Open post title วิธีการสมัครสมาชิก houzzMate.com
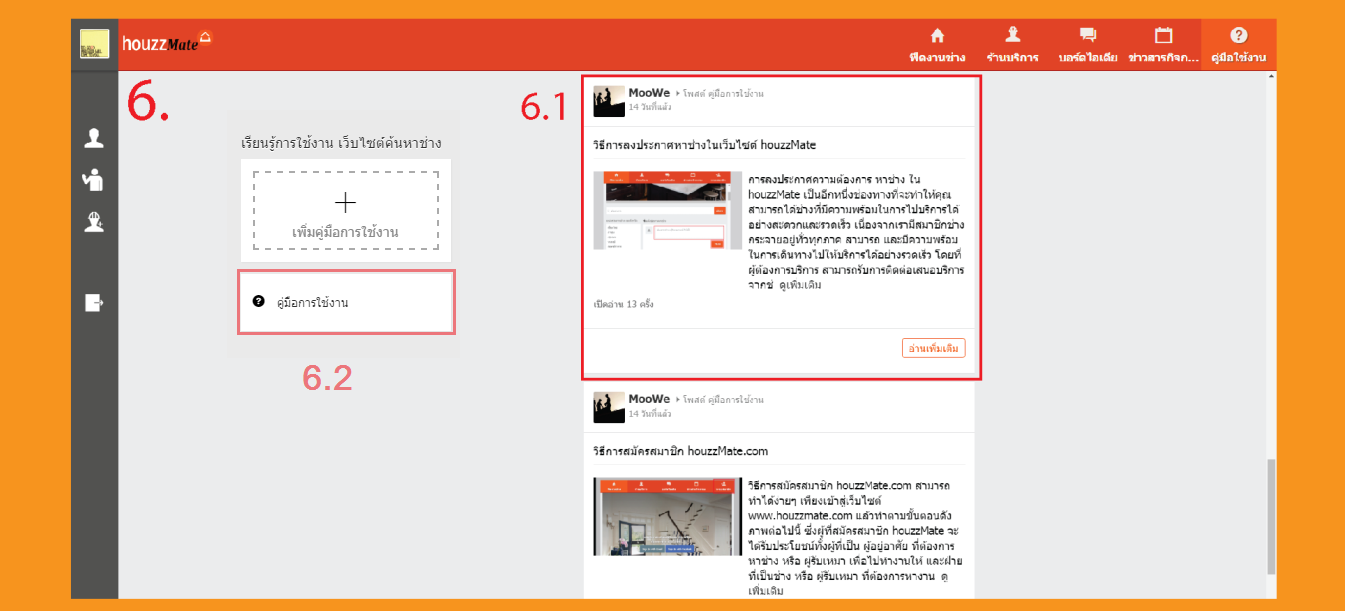Image resolution: width=1345 pixels, height=611 pixels. 681,451
